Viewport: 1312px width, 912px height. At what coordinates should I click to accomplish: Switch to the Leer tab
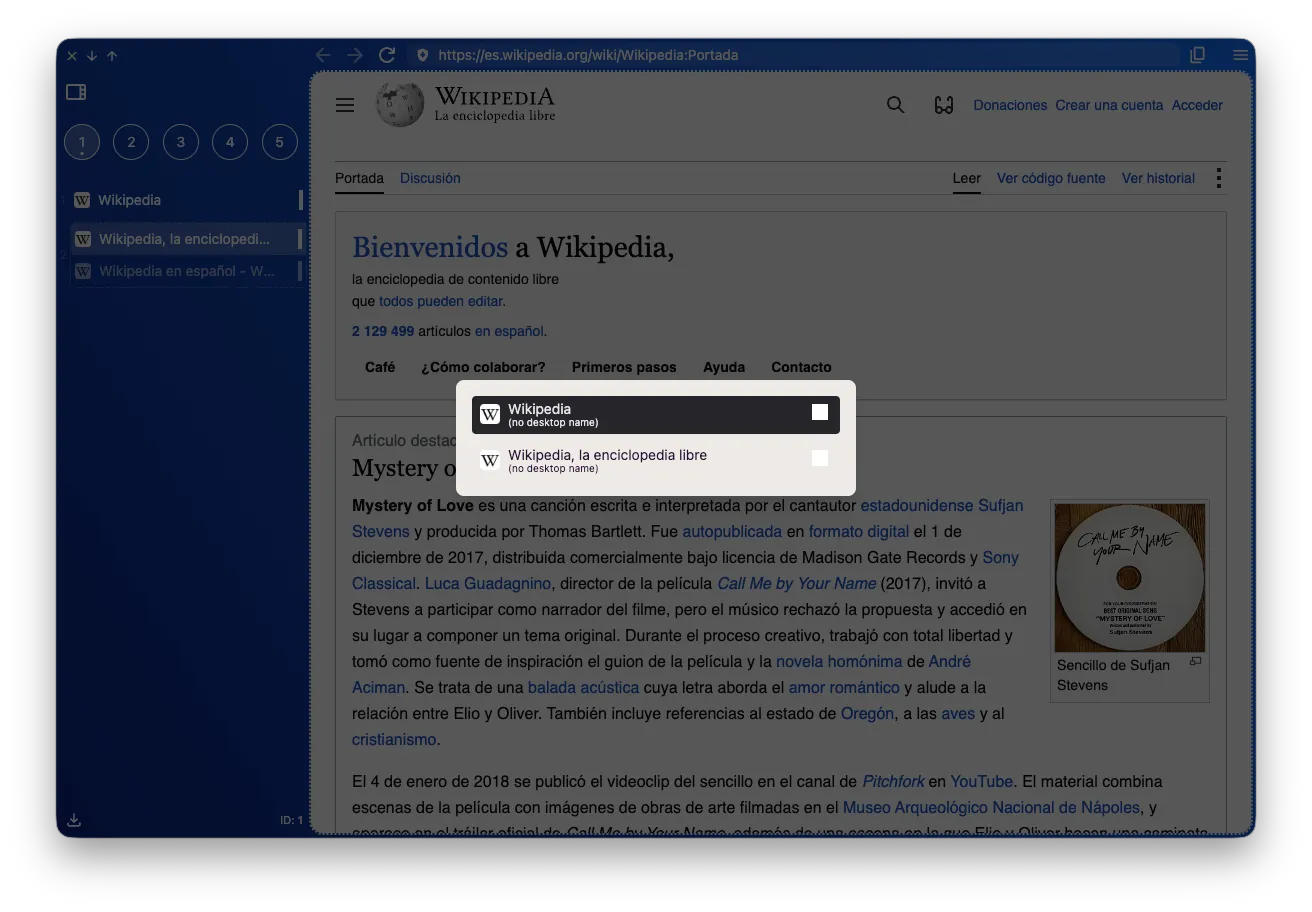(x=966, y=178)
